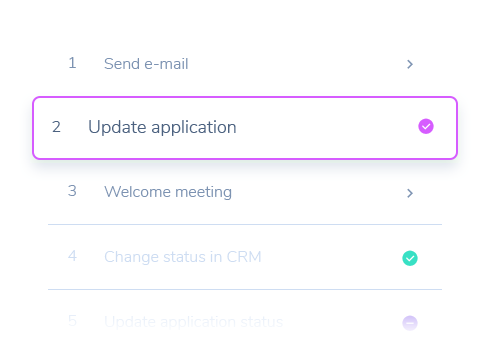
Task: Choose Update application status step
Action: point(194,322)
